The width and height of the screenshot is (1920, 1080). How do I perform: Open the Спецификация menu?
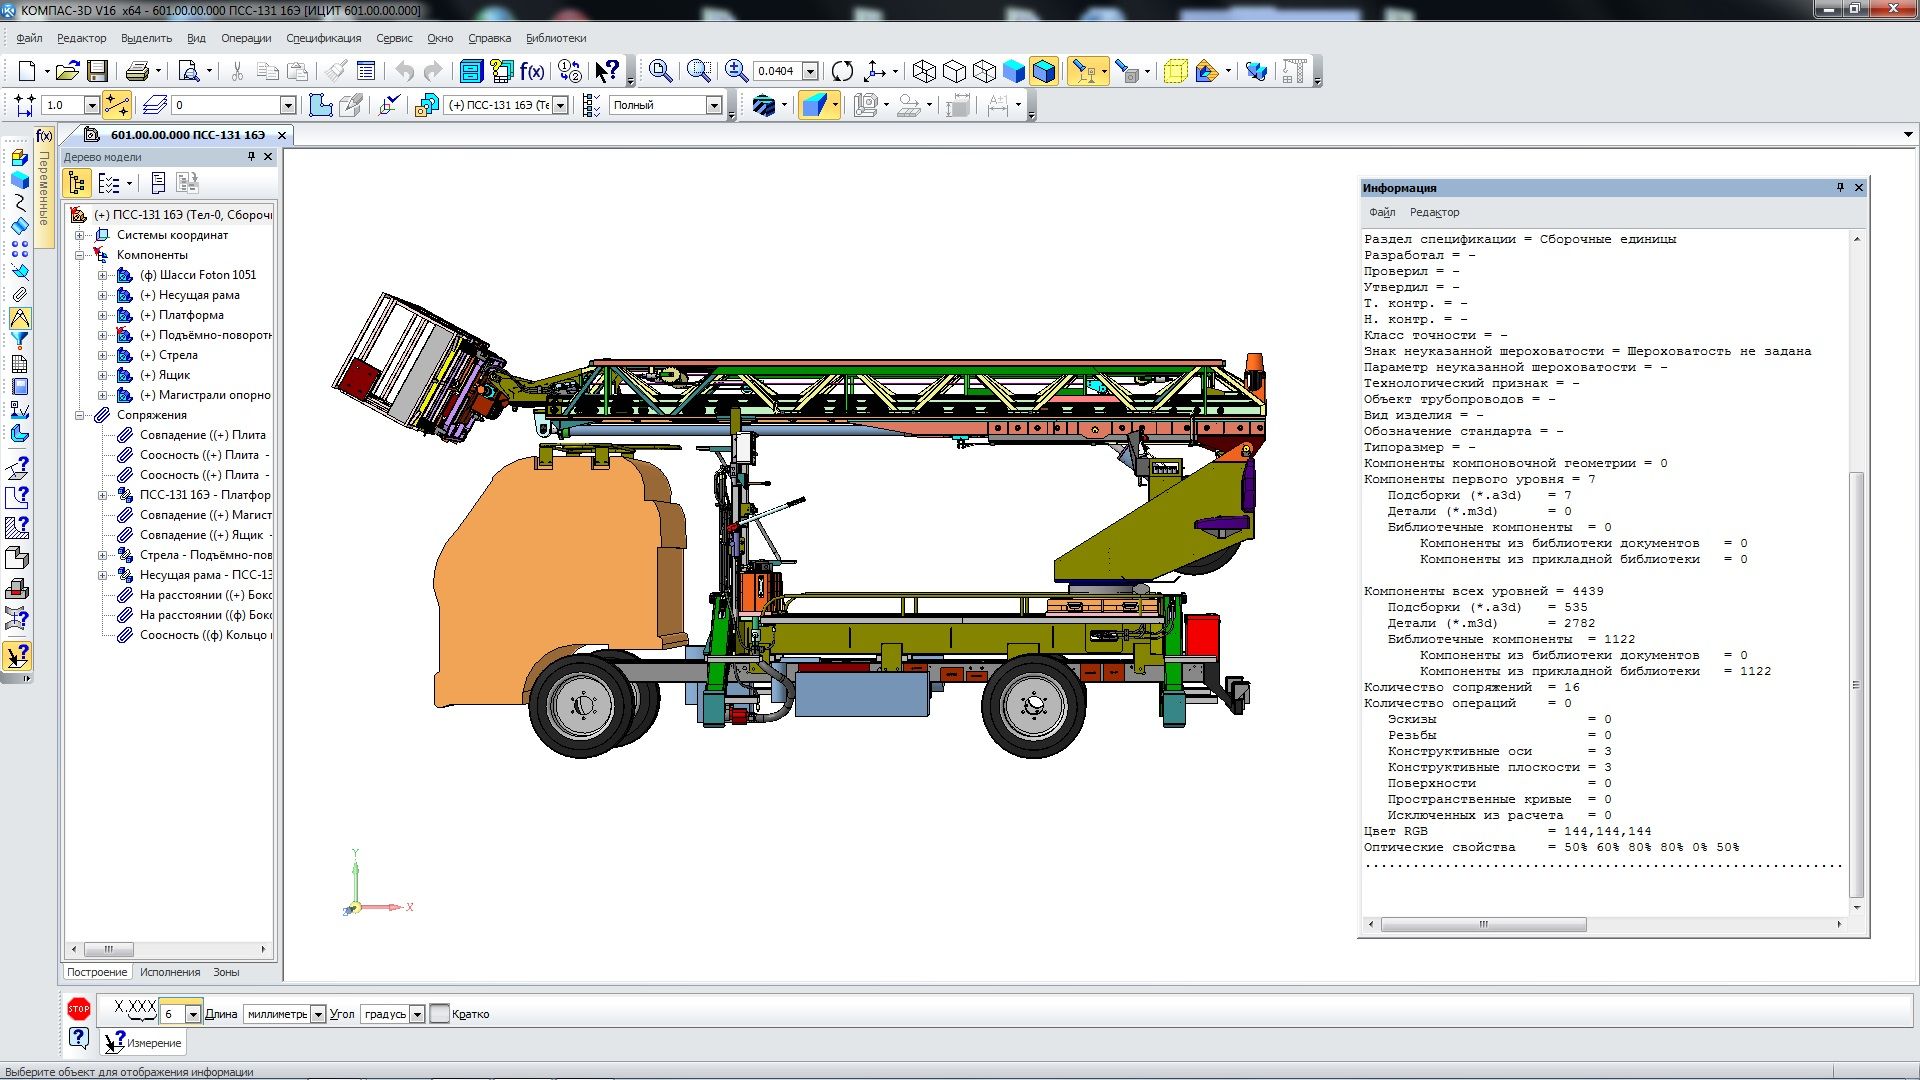click(x=323, y=38)
